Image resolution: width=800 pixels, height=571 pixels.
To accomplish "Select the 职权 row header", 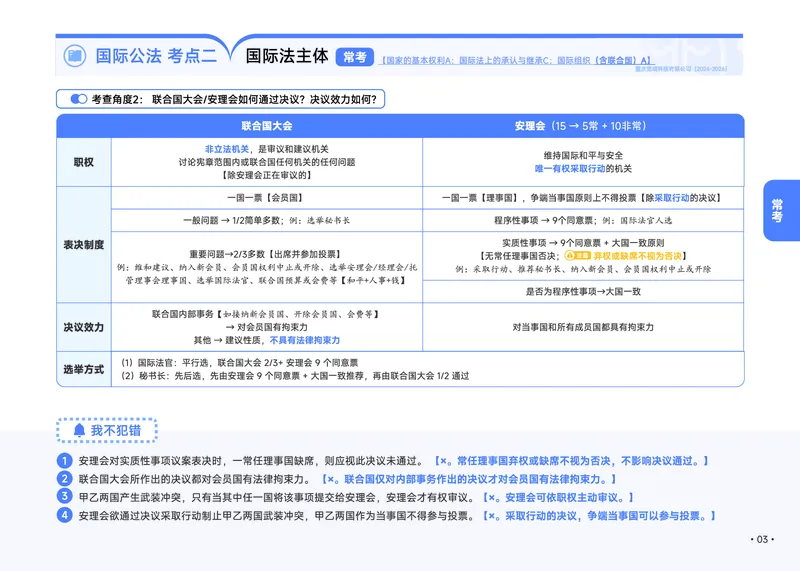I will click(x=84, y=162).
